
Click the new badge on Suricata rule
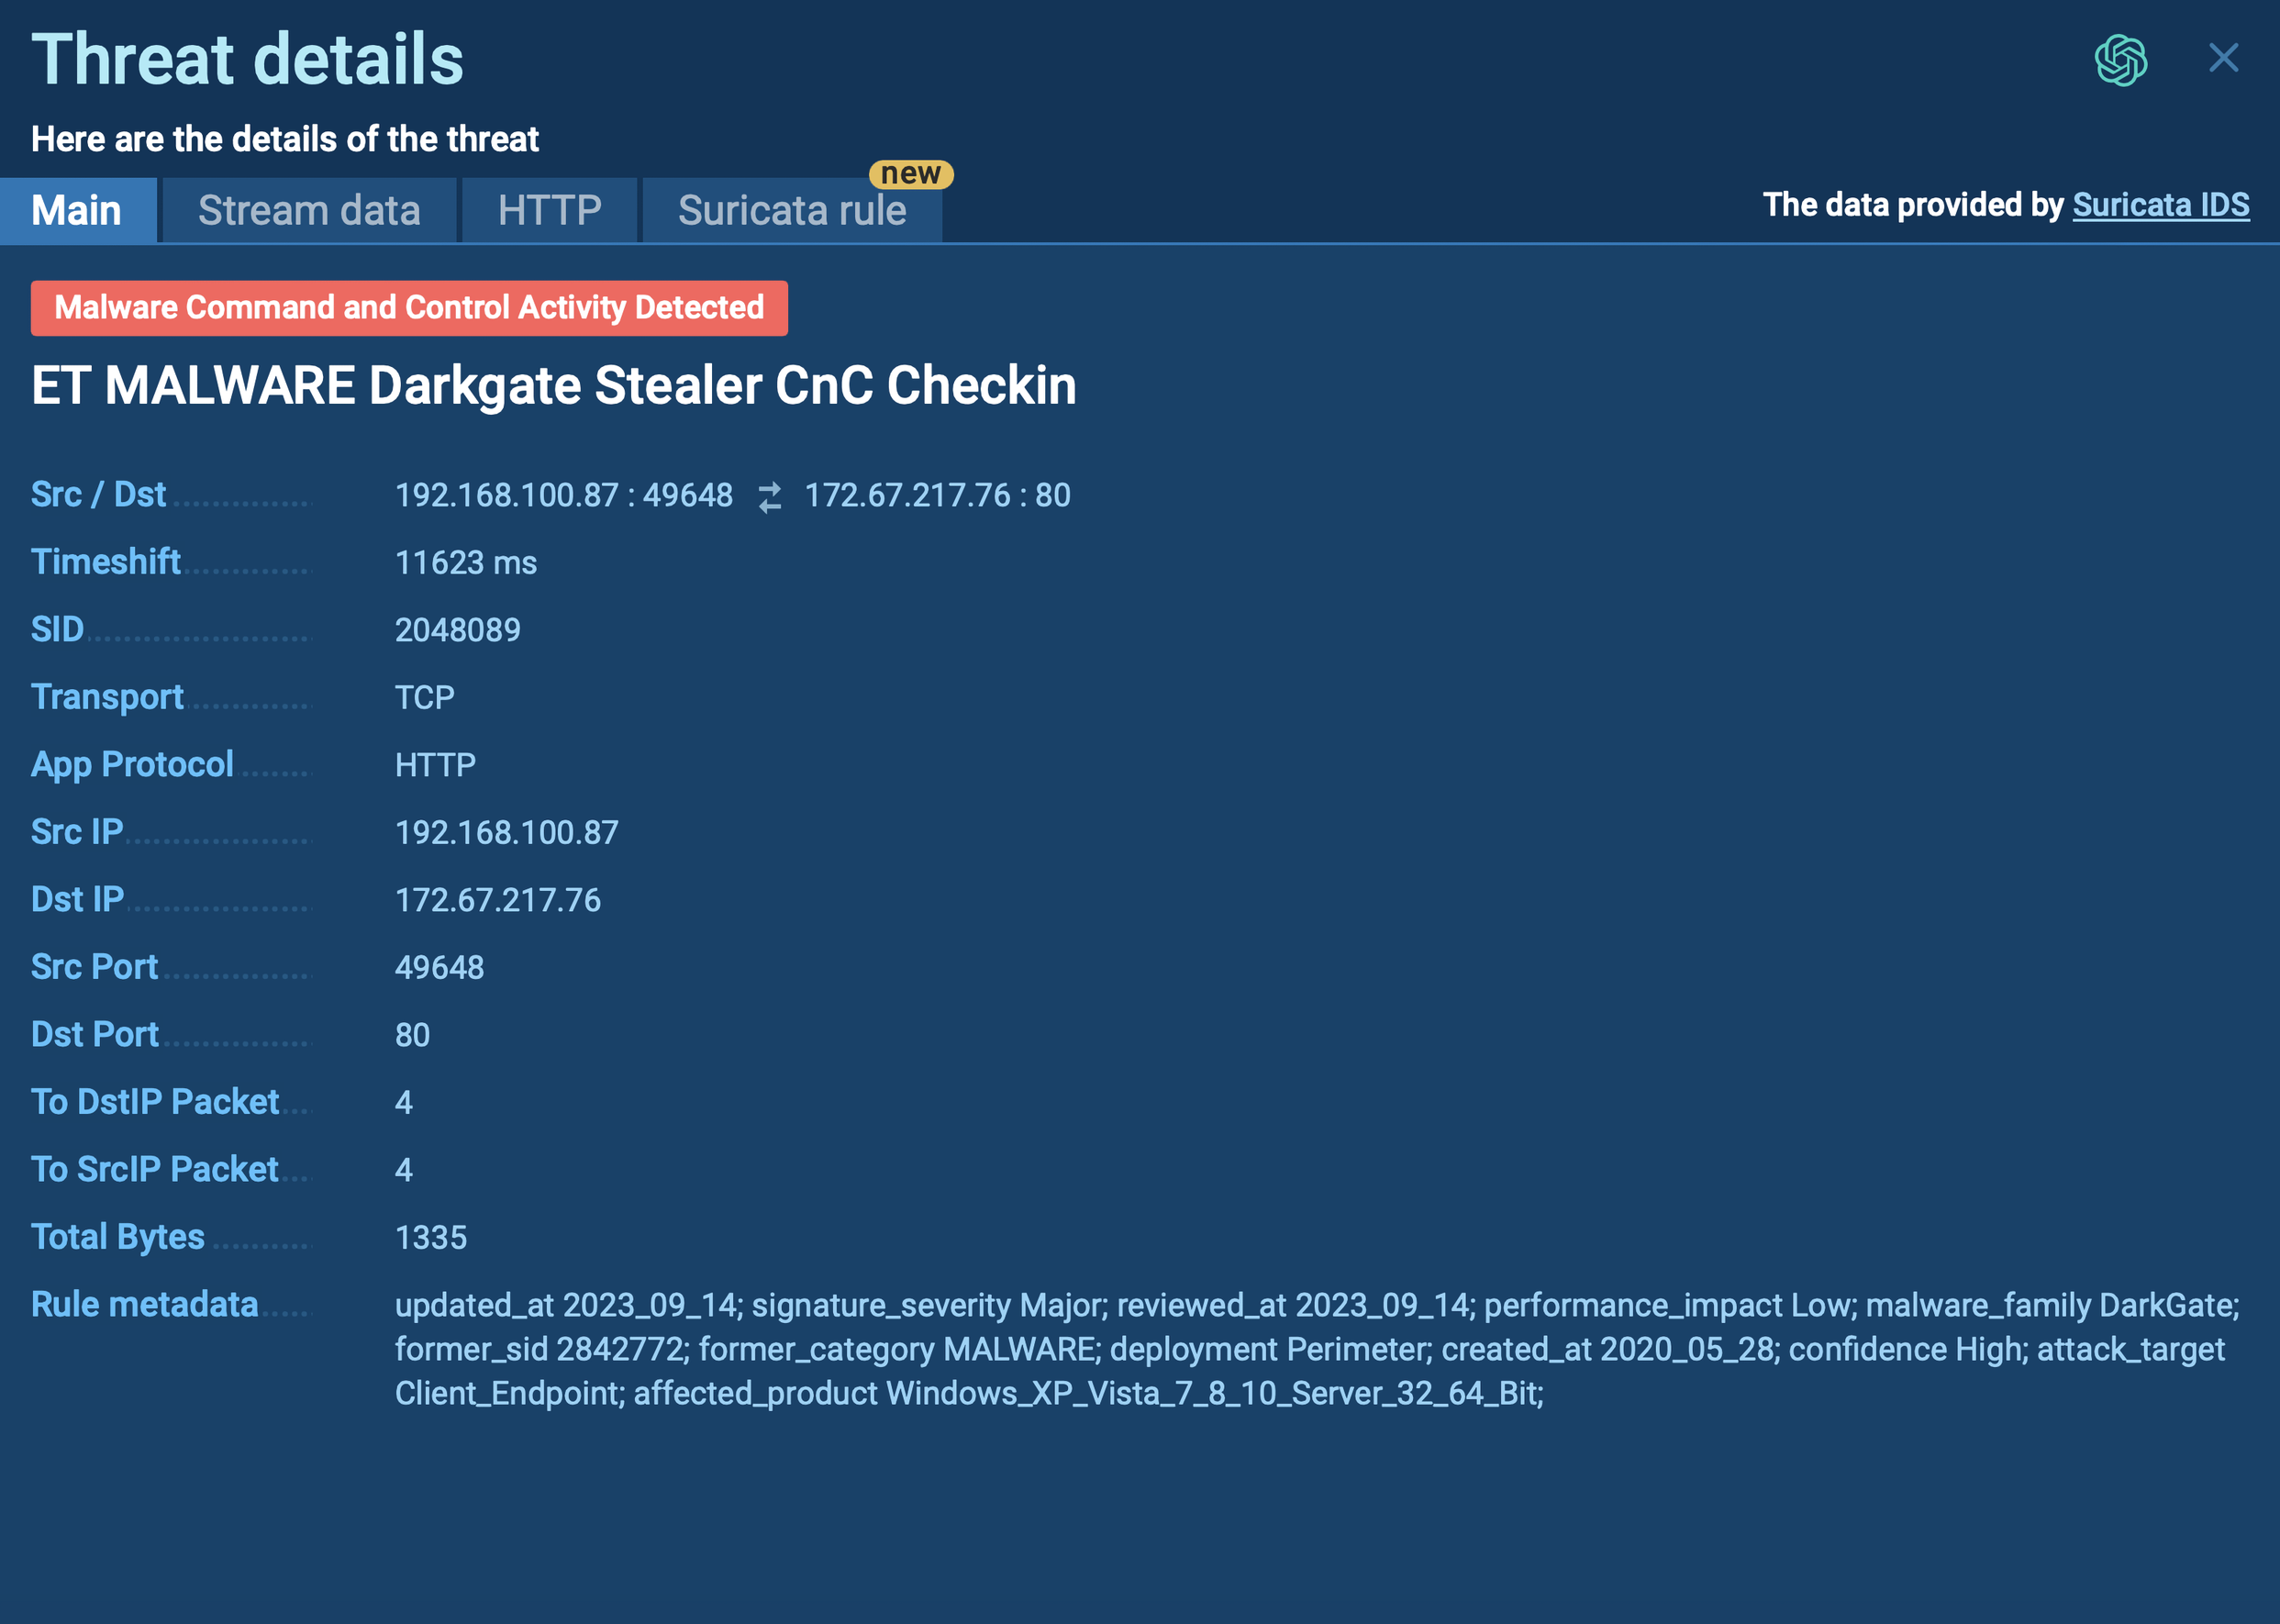[x=907, y=174]
